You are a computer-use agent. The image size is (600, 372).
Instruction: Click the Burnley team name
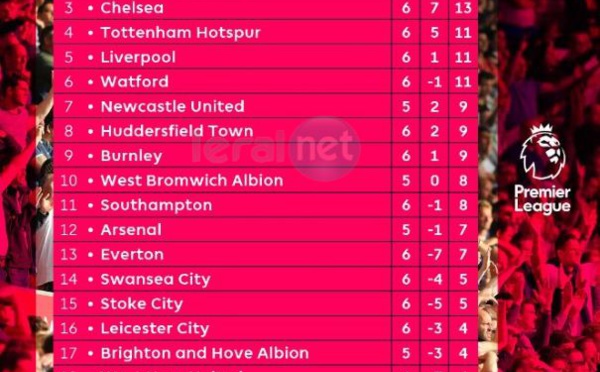(131, 156)
